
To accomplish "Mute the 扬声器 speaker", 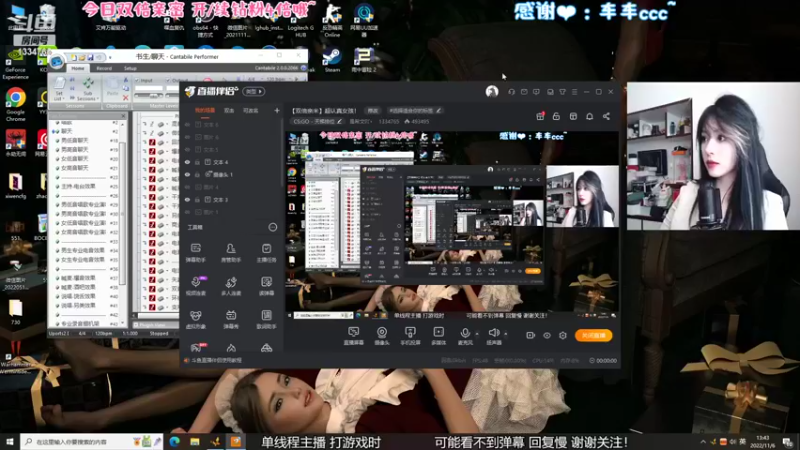I will (493, 336).
